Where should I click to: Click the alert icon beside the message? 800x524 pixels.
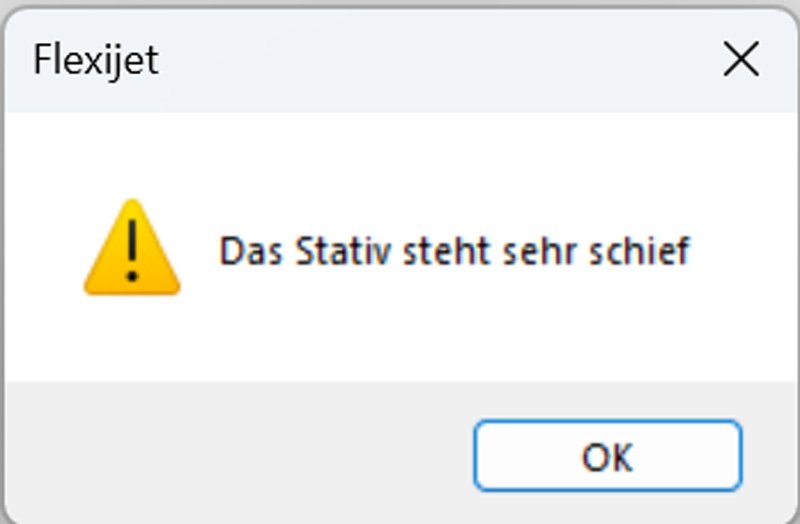(x=132, y=247)
